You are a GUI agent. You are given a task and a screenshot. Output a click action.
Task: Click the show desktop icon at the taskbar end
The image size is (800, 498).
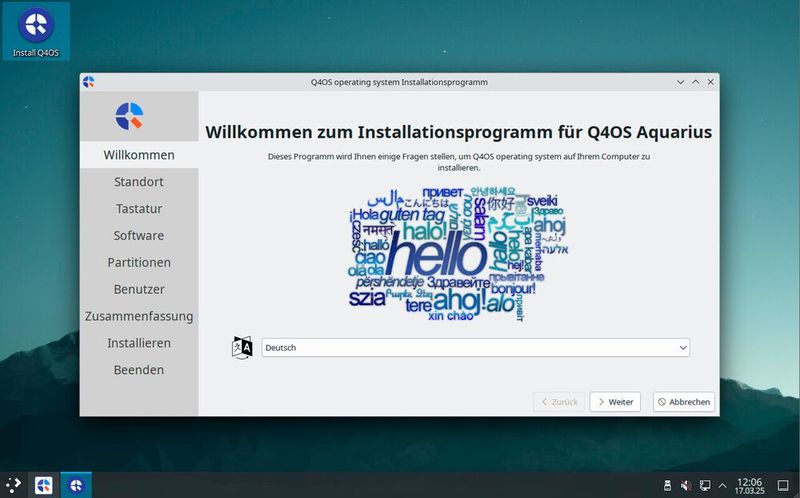(x=783, y=485)
